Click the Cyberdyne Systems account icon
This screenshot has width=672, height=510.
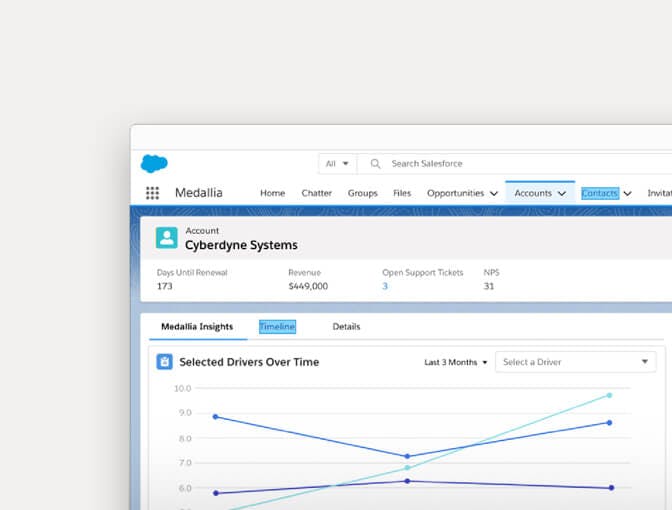pos(167,238)
